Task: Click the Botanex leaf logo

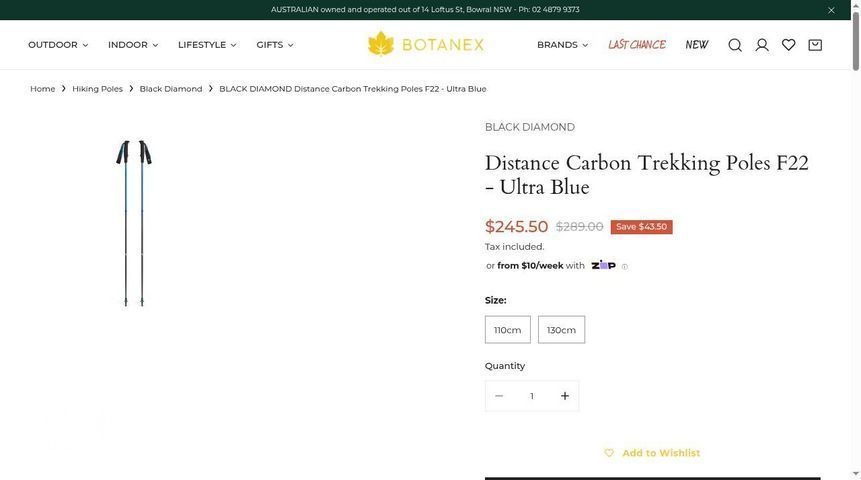Action: tap(426, 44)
